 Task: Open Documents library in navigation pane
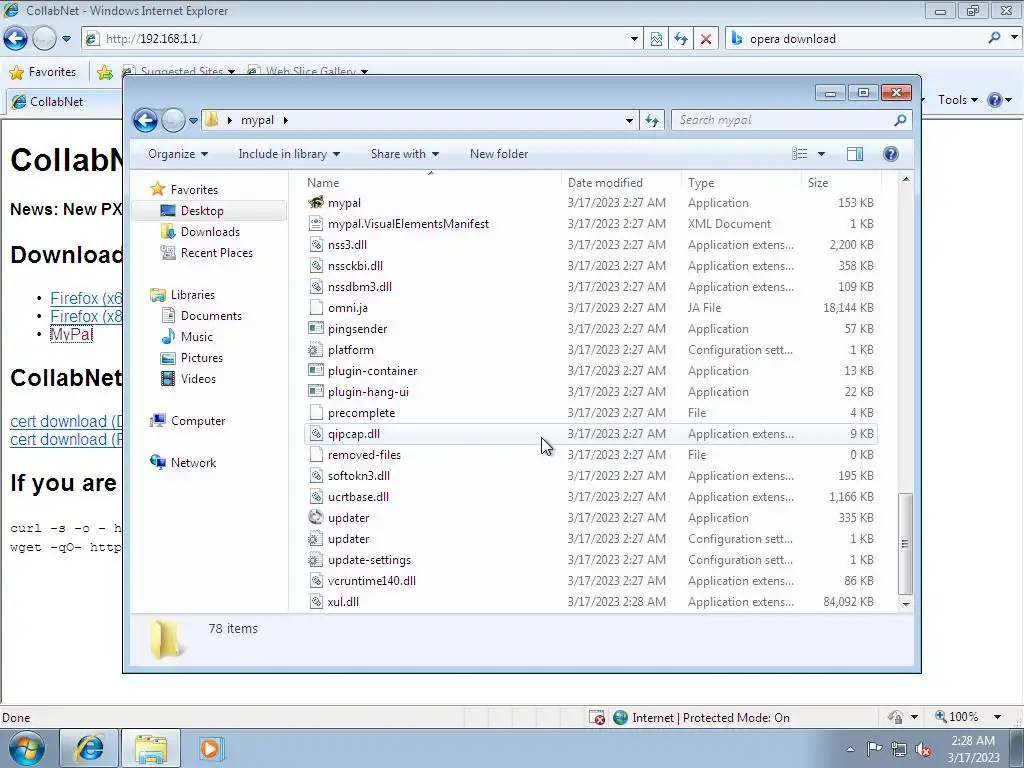click(211, 315)
